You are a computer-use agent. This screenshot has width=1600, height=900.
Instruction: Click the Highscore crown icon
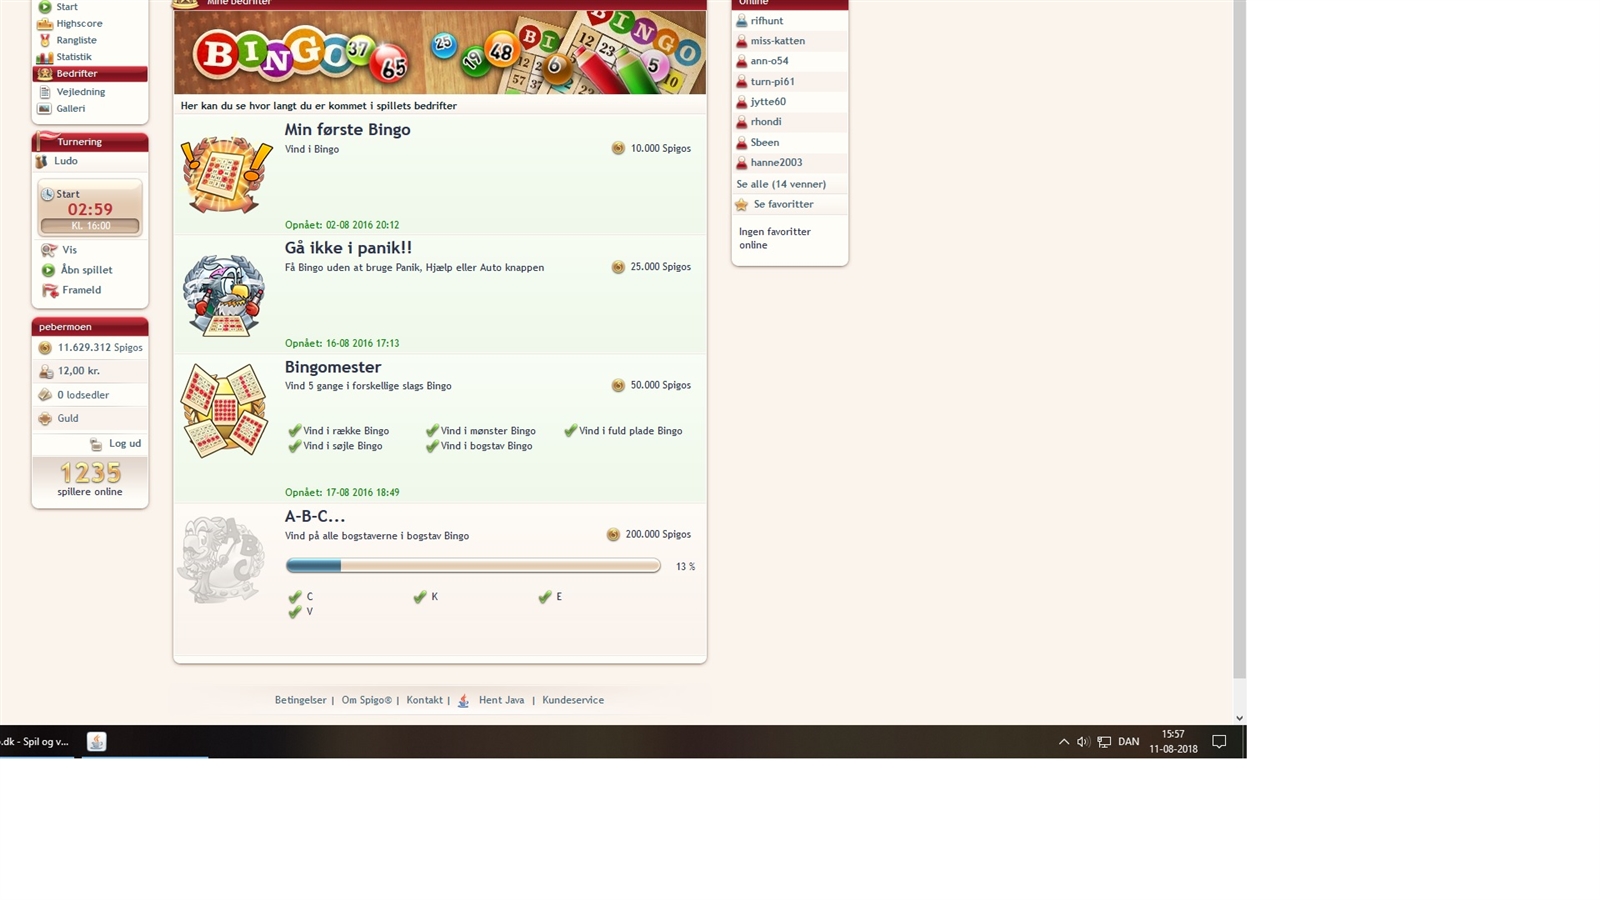click(x=44, y=23)
